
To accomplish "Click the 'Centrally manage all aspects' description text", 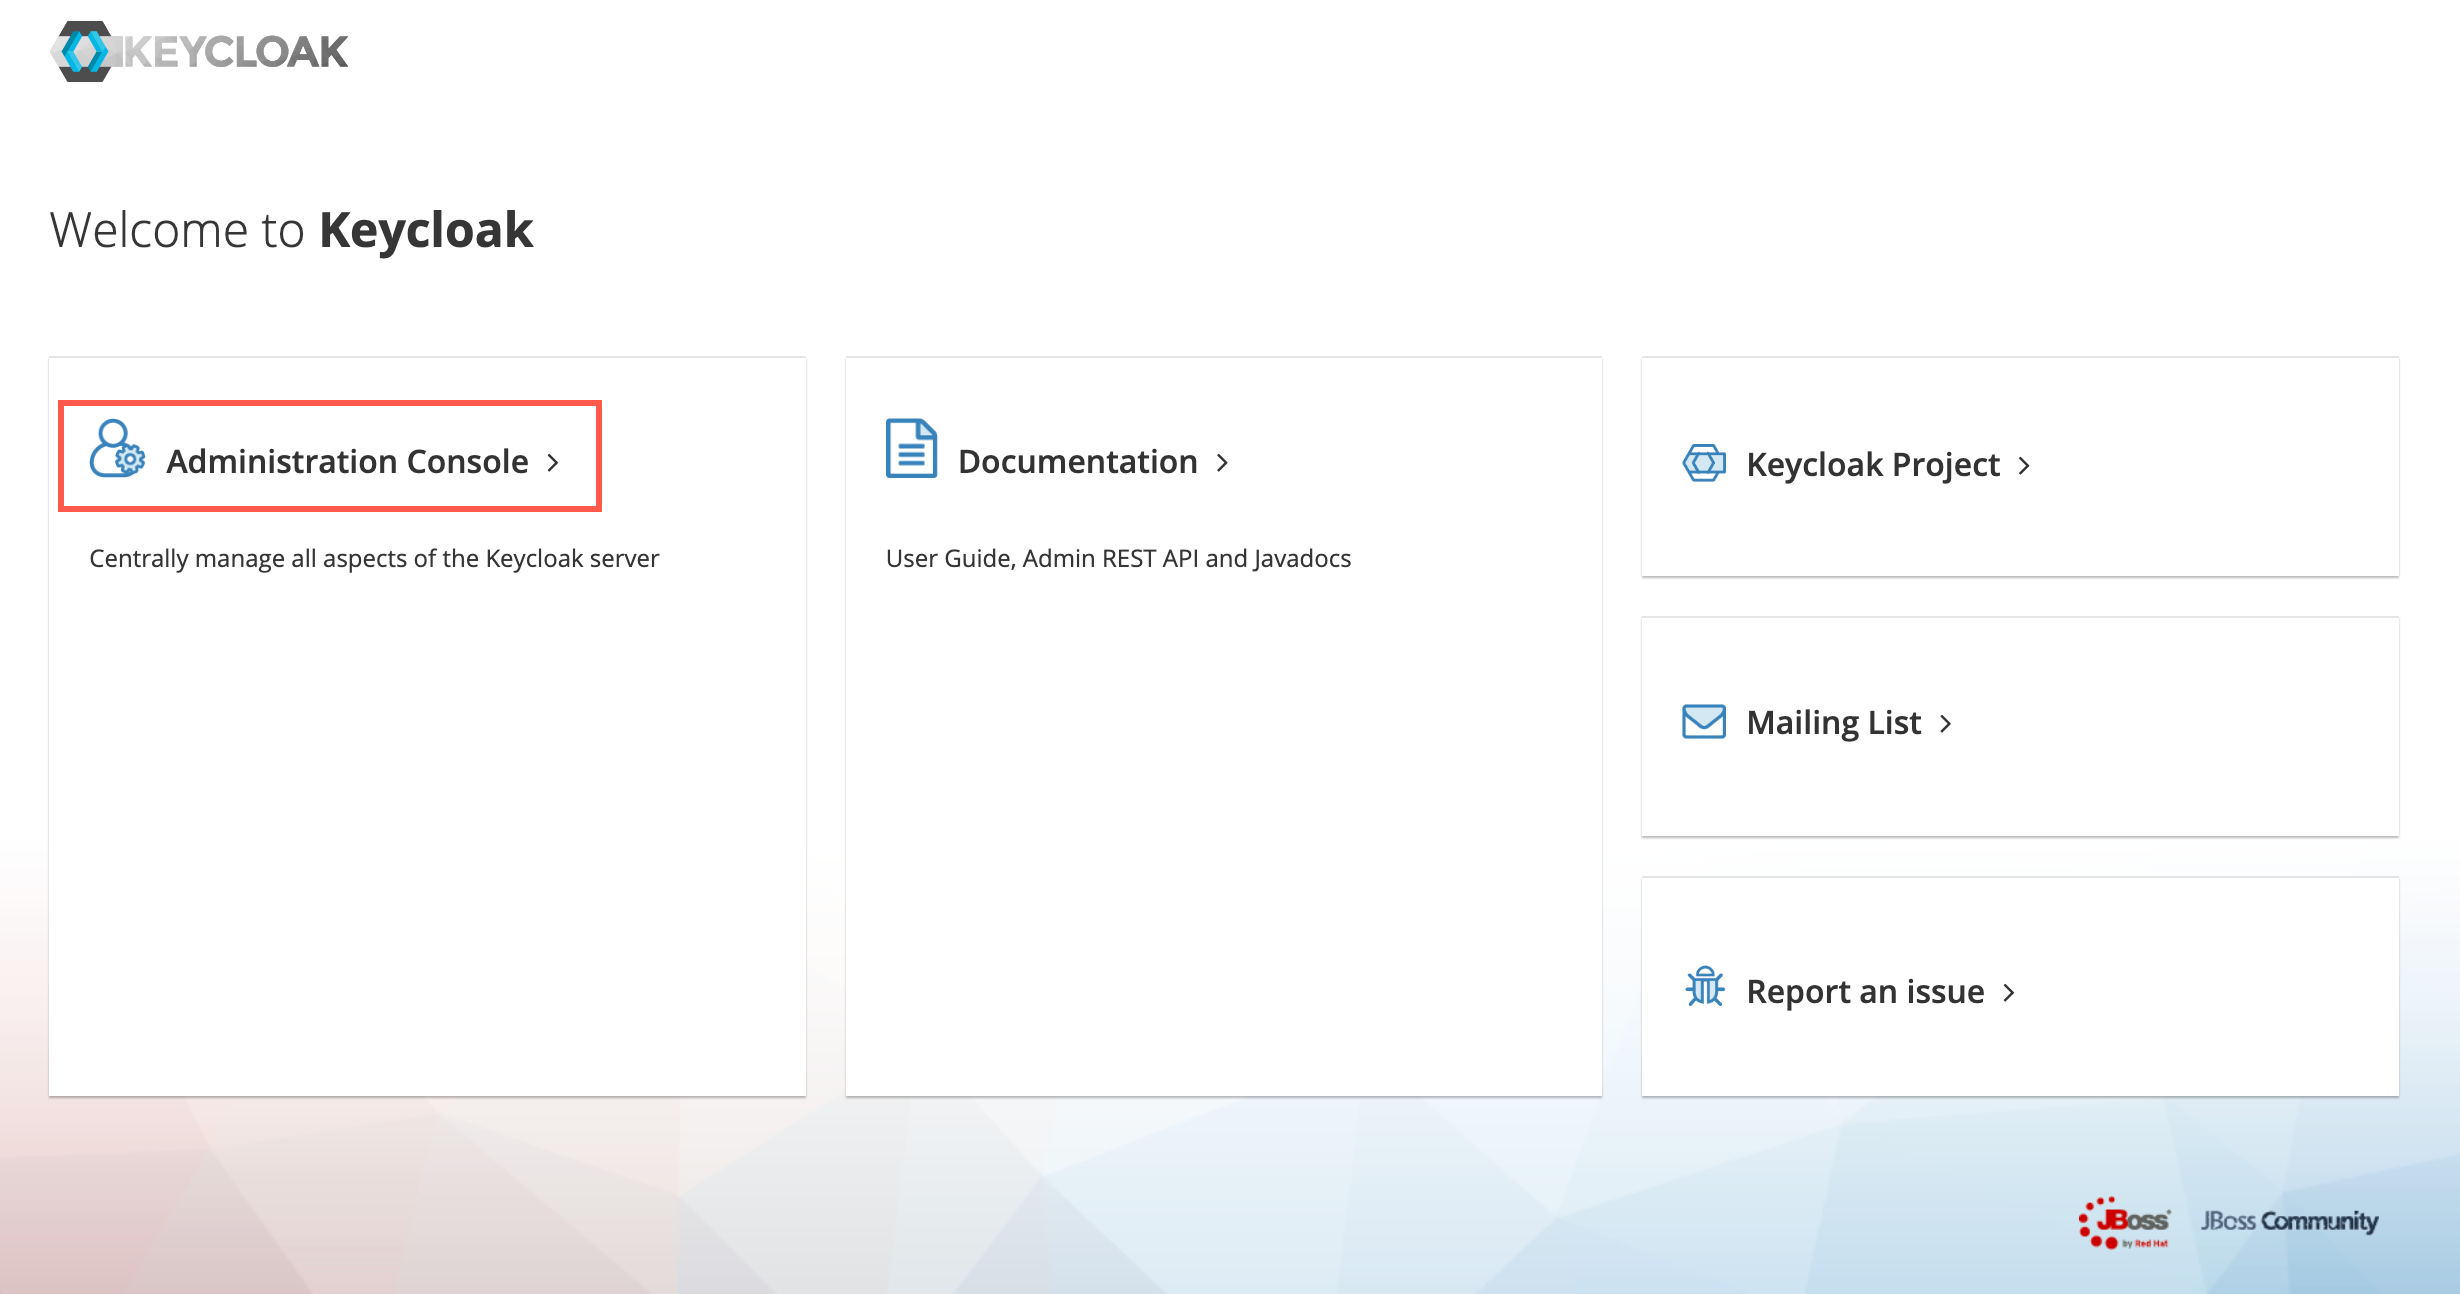I will [x=374, y=558].
